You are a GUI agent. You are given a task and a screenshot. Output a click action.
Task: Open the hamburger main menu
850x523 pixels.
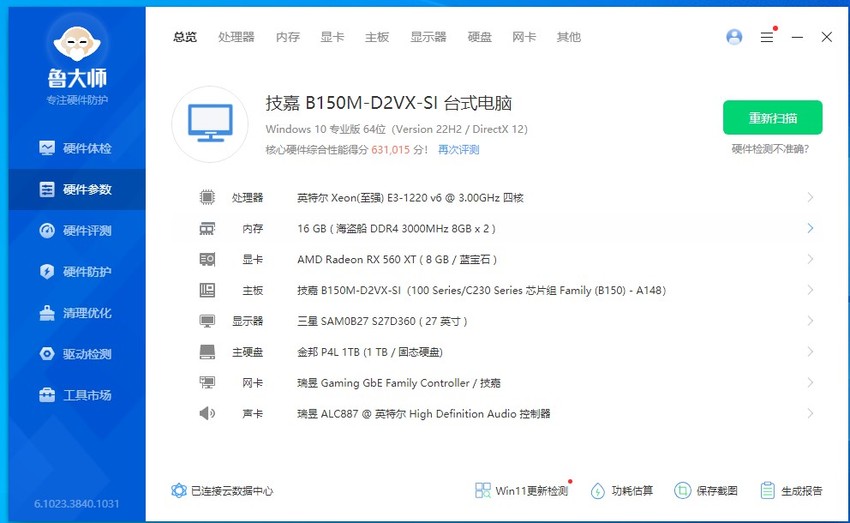(767, 37)
